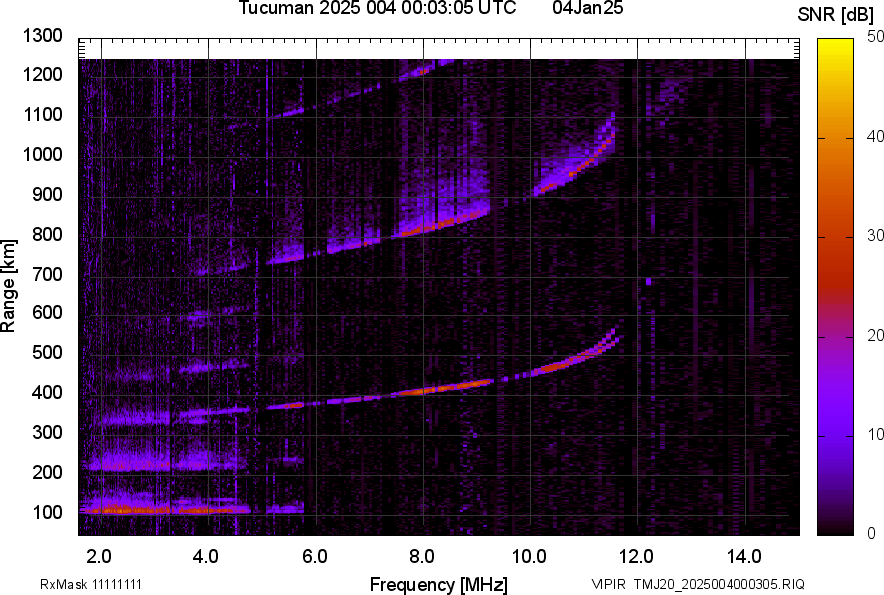The width and height of the screenshot is (884, 595).
Task: Select the 30 tick label on the colorbar
Action: (x=875, y=236)
